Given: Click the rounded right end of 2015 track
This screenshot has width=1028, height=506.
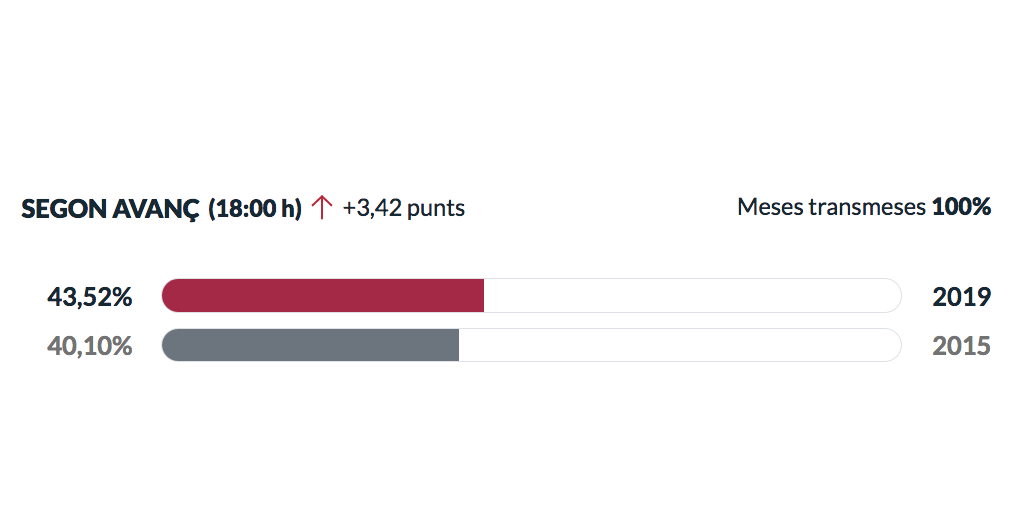Looking at the screenshot, I should click(x=893, y=345).
